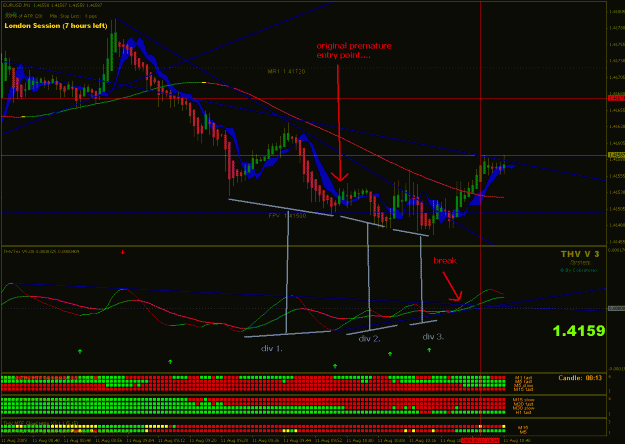Viewport: 625px width, 444px height.
Task: Click the red highlighted date on time axis
Action: click(480, 440)
